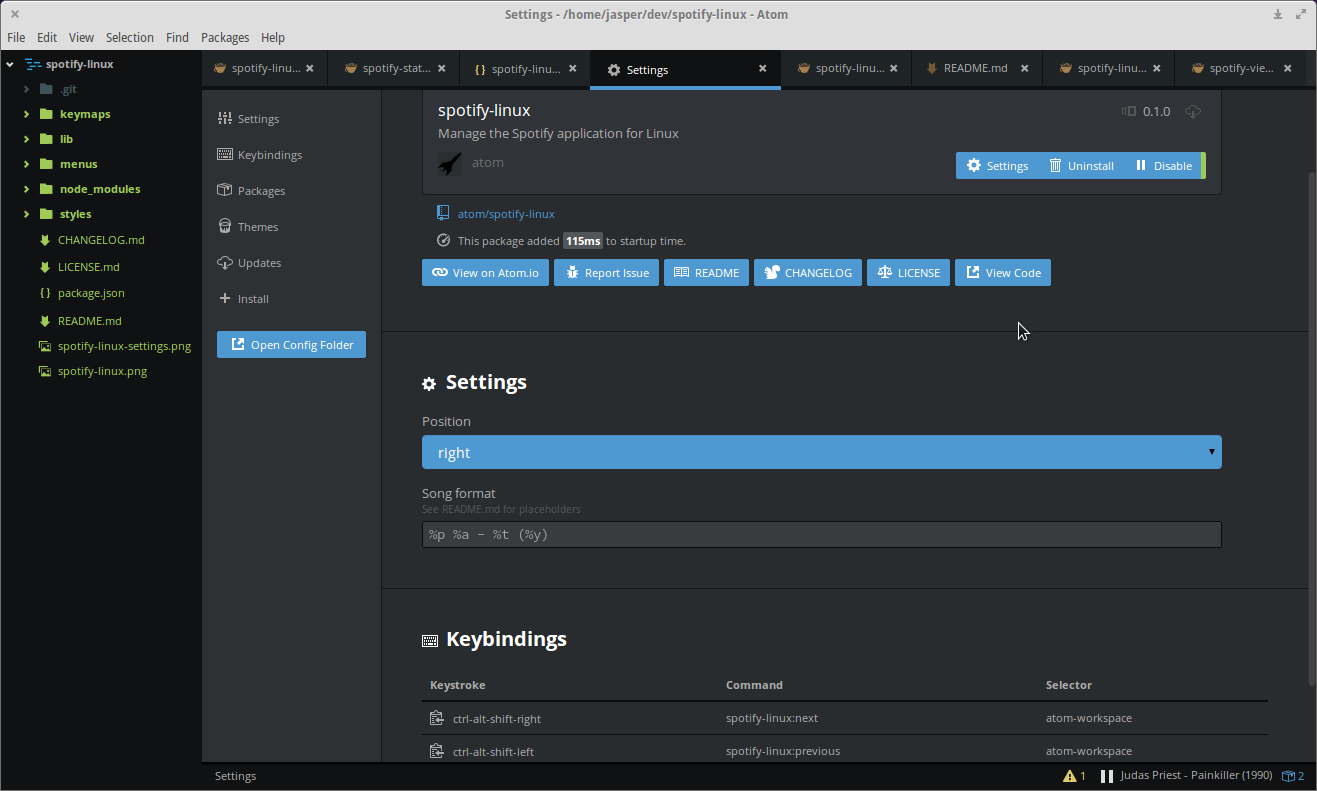Screen dimensions: 1317x791
Task: Open the Find menu
Action: pos(177,37)
